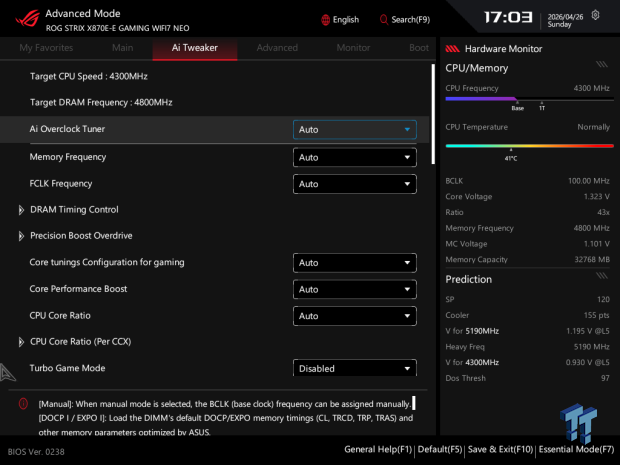
Task: Click the date 2026/04/26 Sunday
Action: (x=565, y=21)
